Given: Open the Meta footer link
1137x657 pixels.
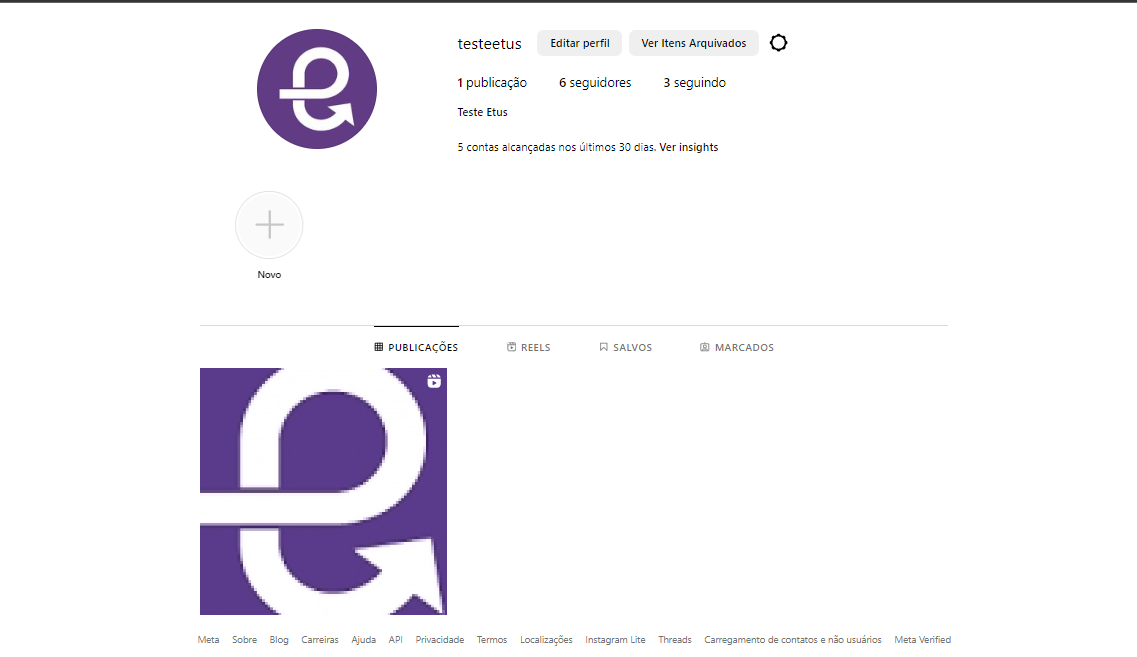Looking at the screenshot, I should [208, 640].
